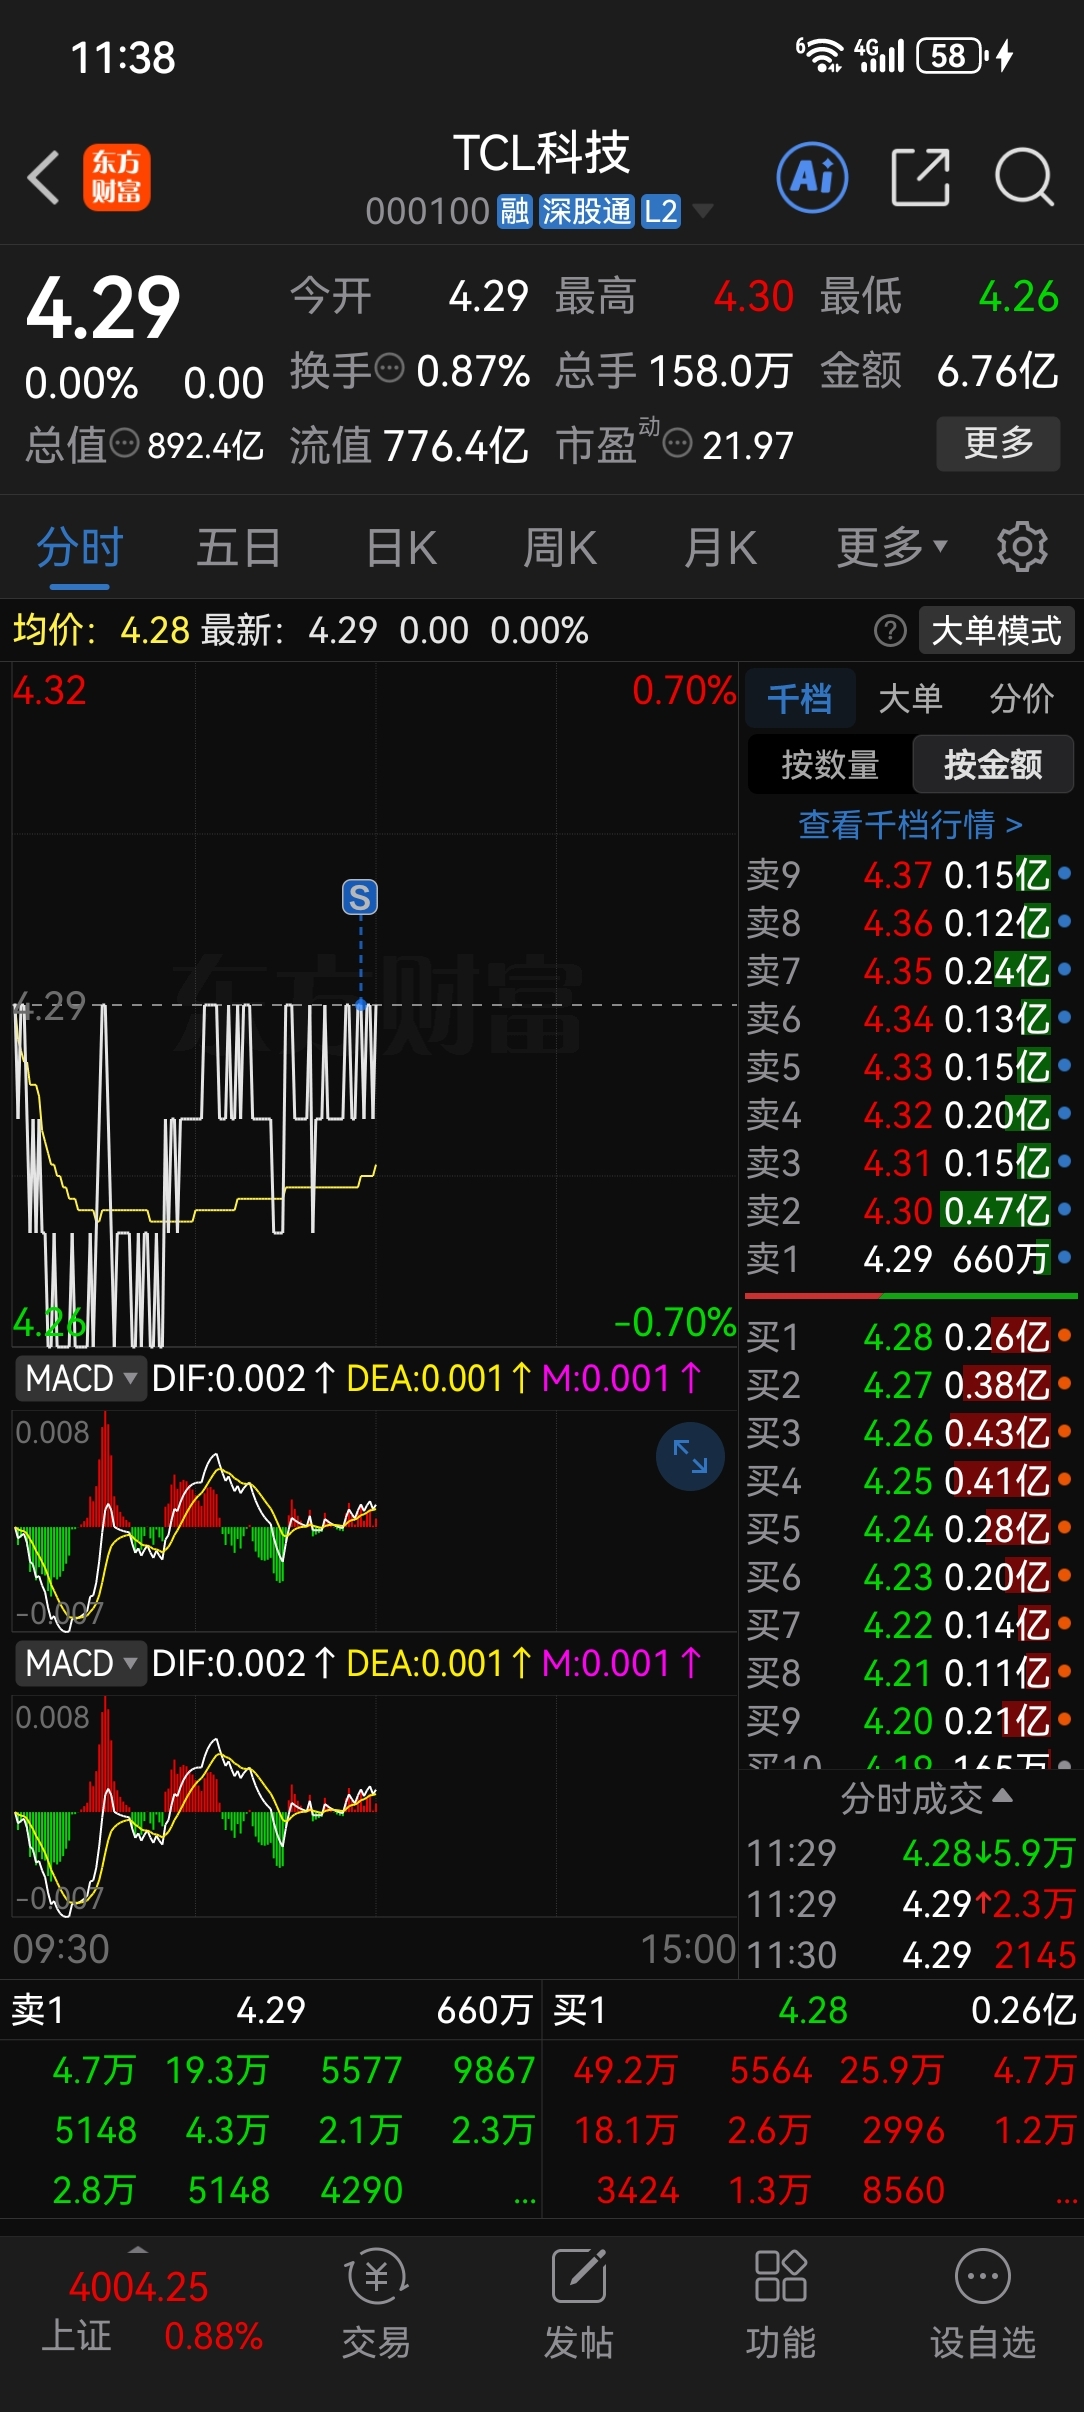Image resolution: width=1084 pixels, height=2412 pixels.
Task: Tap 设自选 add to watchlist
Action: [x=982, y=2304]
